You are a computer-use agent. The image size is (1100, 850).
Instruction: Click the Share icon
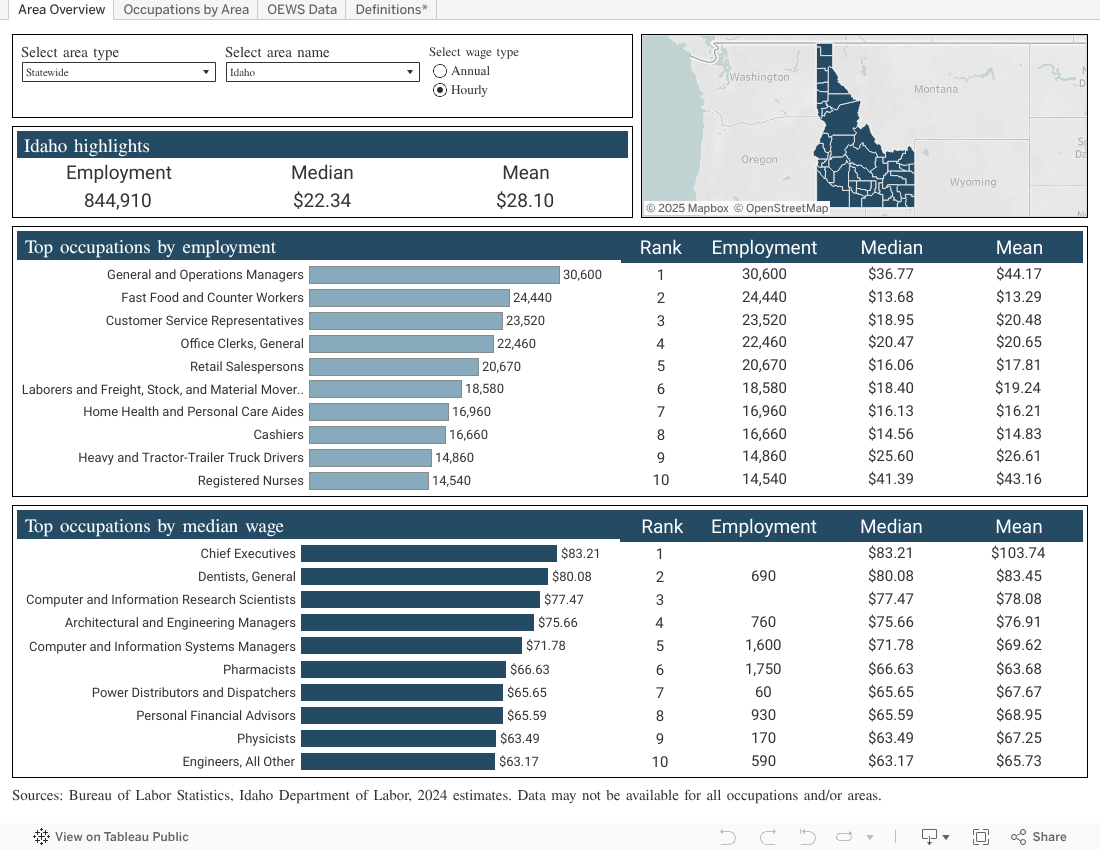point(1039,837)
